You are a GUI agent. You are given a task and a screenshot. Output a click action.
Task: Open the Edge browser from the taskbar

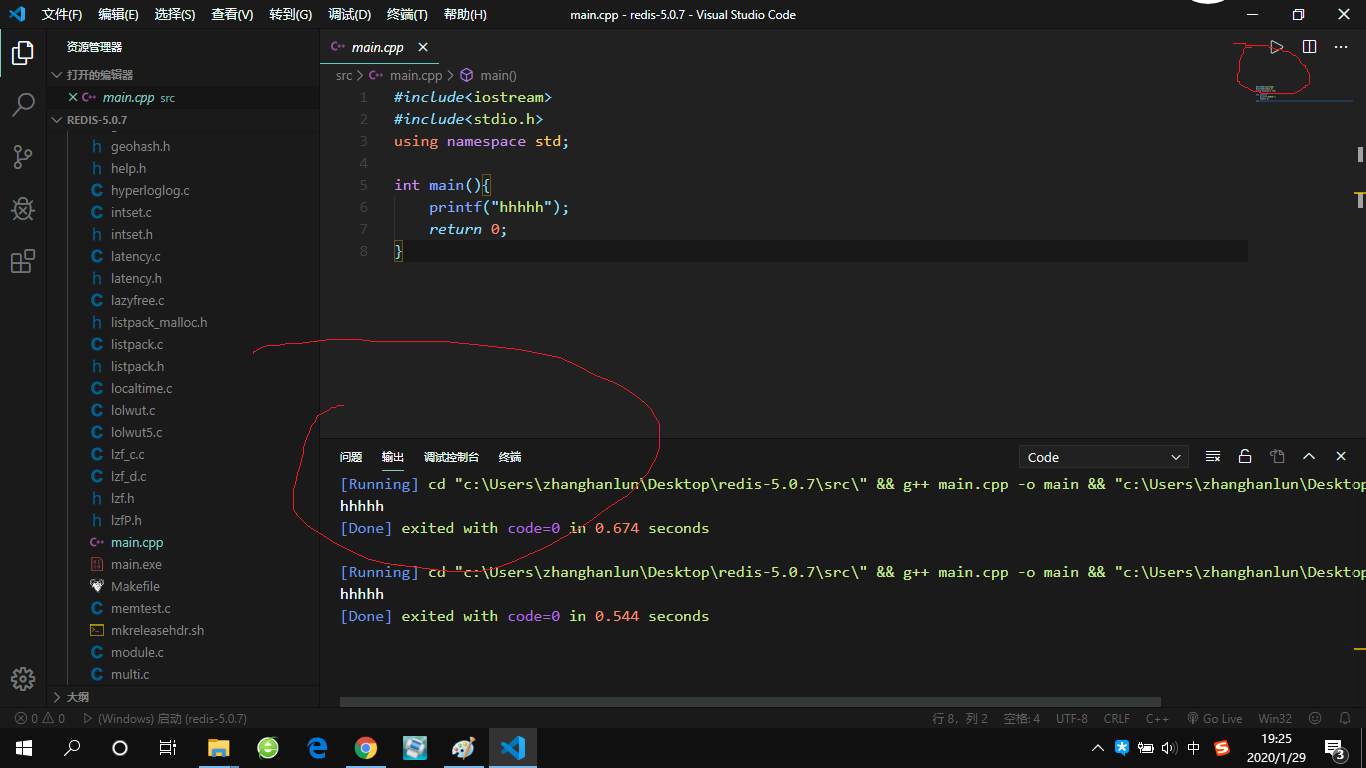point(317,748)
